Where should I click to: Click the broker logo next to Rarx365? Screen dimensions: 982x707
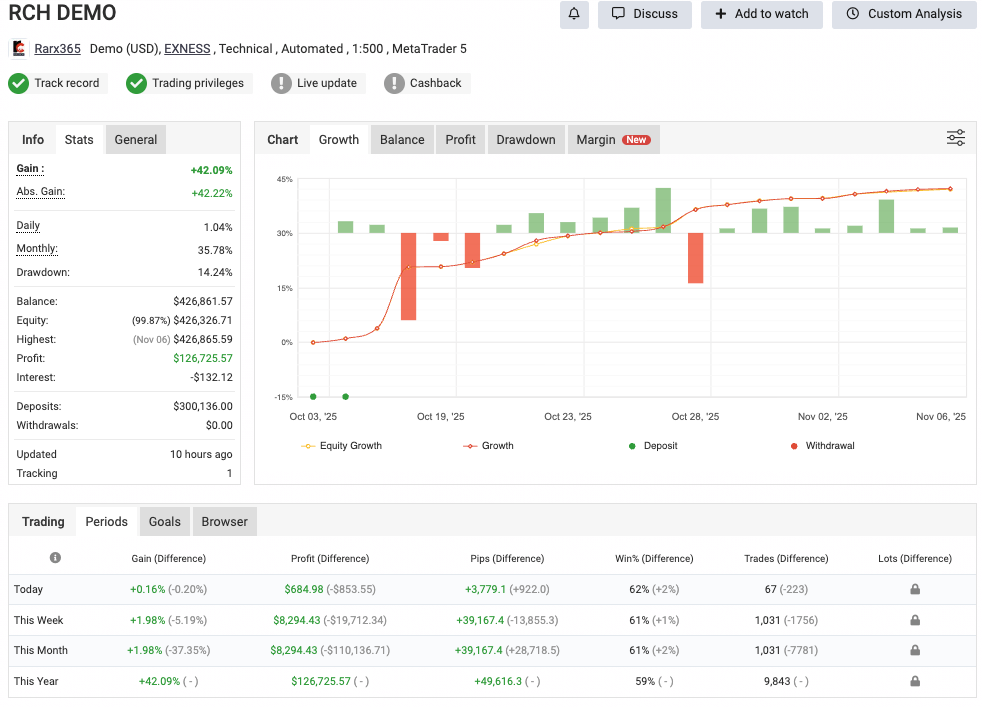[x=17, y=47]
